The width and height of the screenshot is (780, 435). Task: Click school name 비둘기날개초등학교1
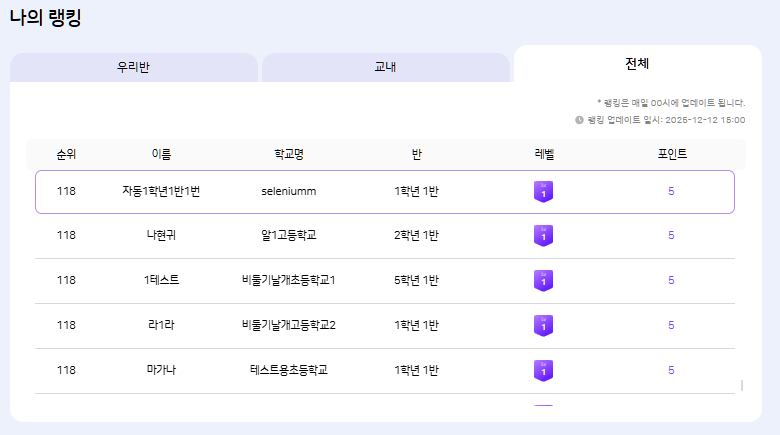tap(289, 281)
